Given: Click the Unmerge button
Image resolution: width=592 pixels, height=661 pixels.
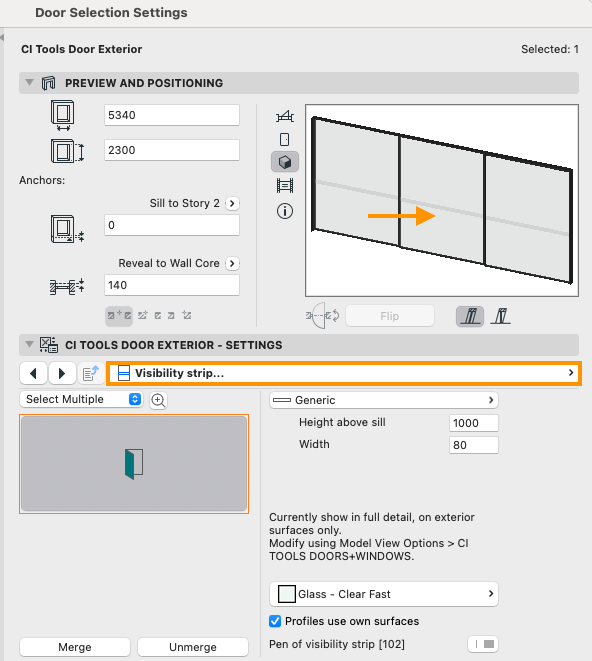Looking at the screenshot, I should click(193, 647).
